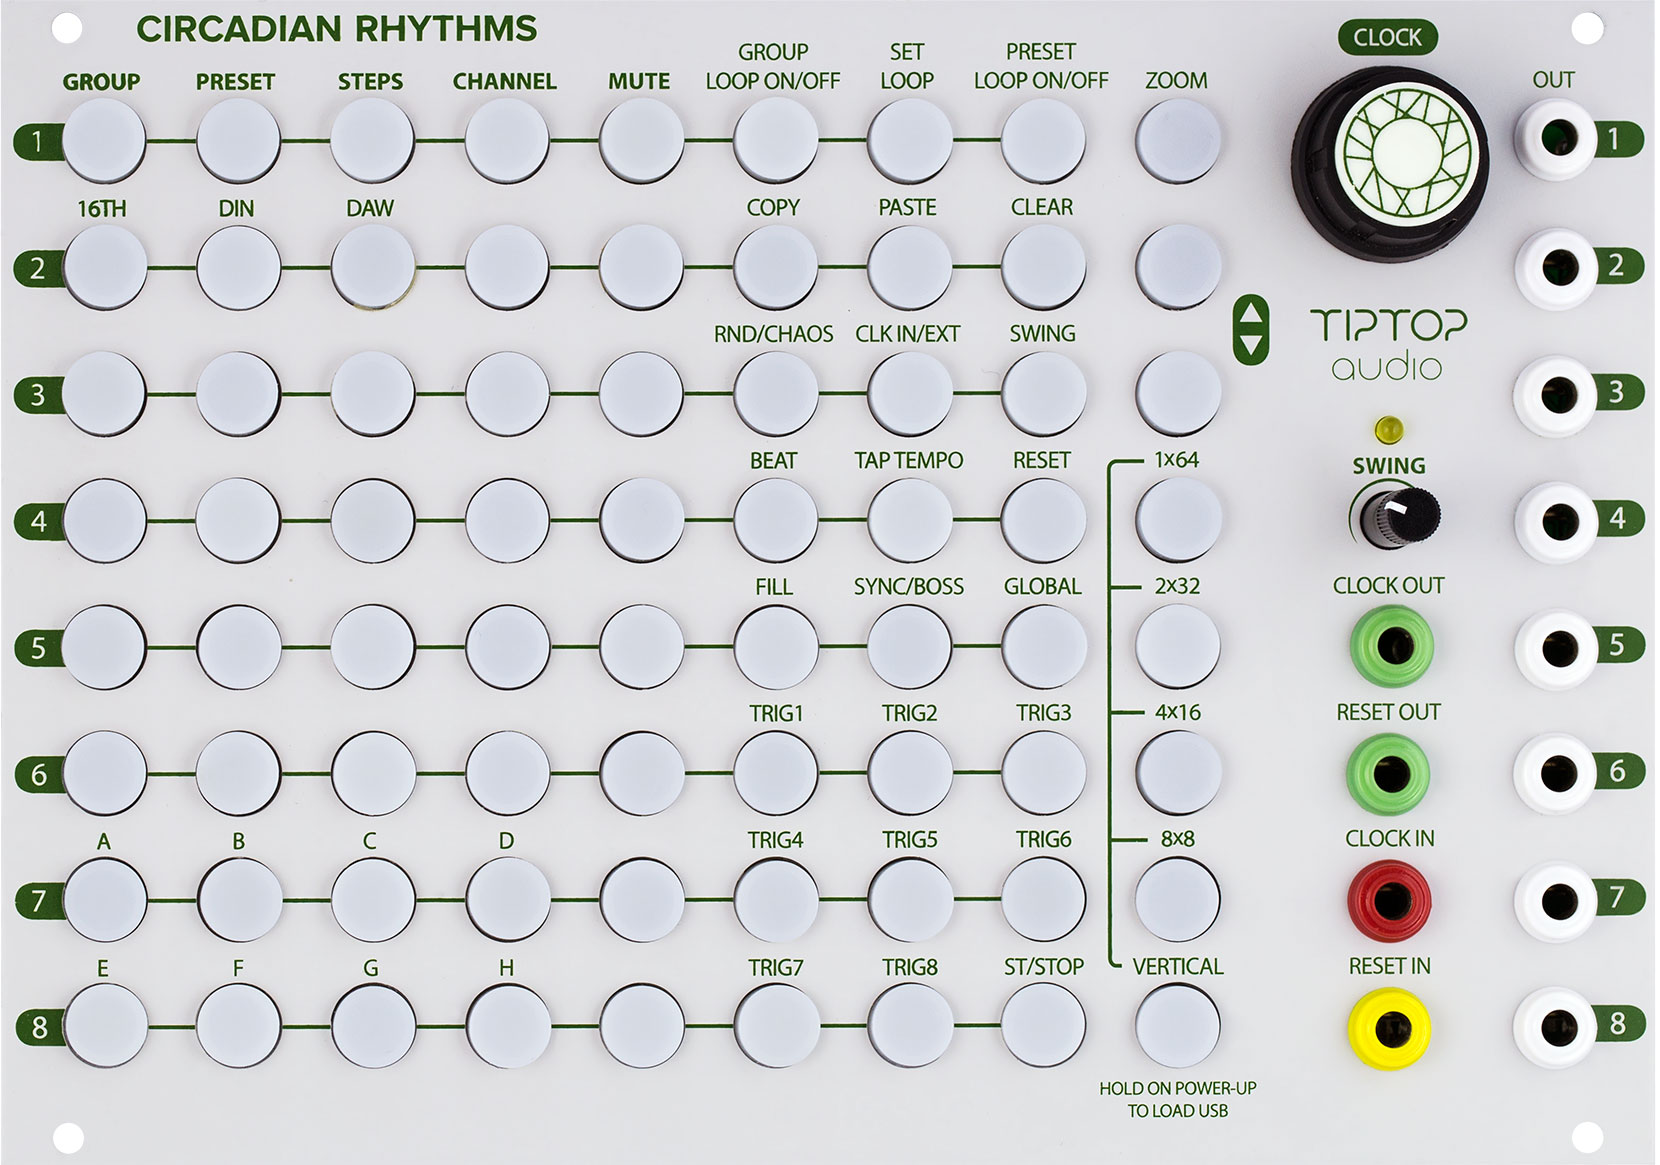
Task: Select the 2x32 view mode button
Action: click(x=1178, y=647)
